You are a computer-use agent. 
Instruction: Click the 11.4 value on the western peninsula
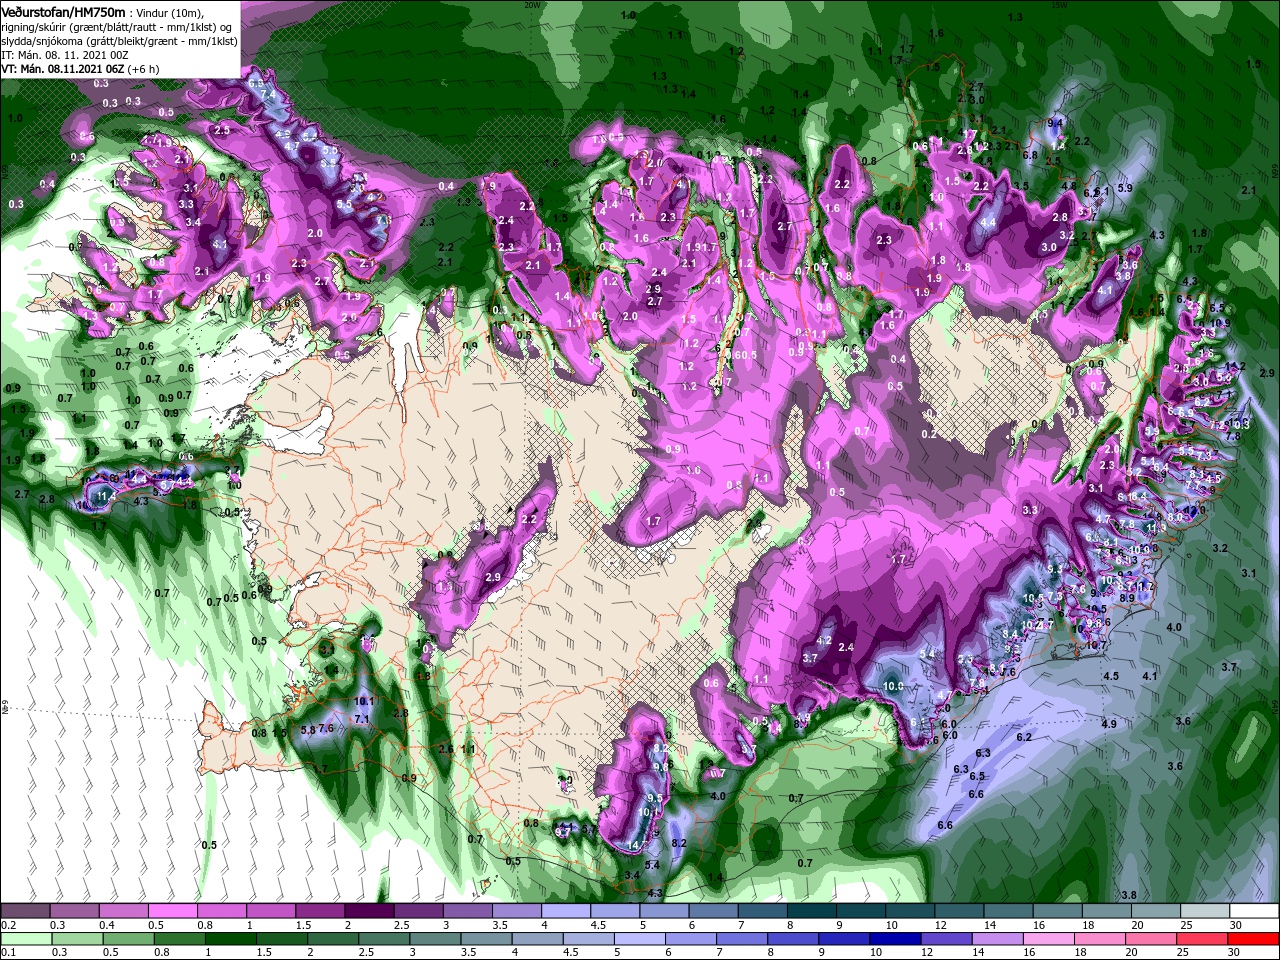(107, 495)
